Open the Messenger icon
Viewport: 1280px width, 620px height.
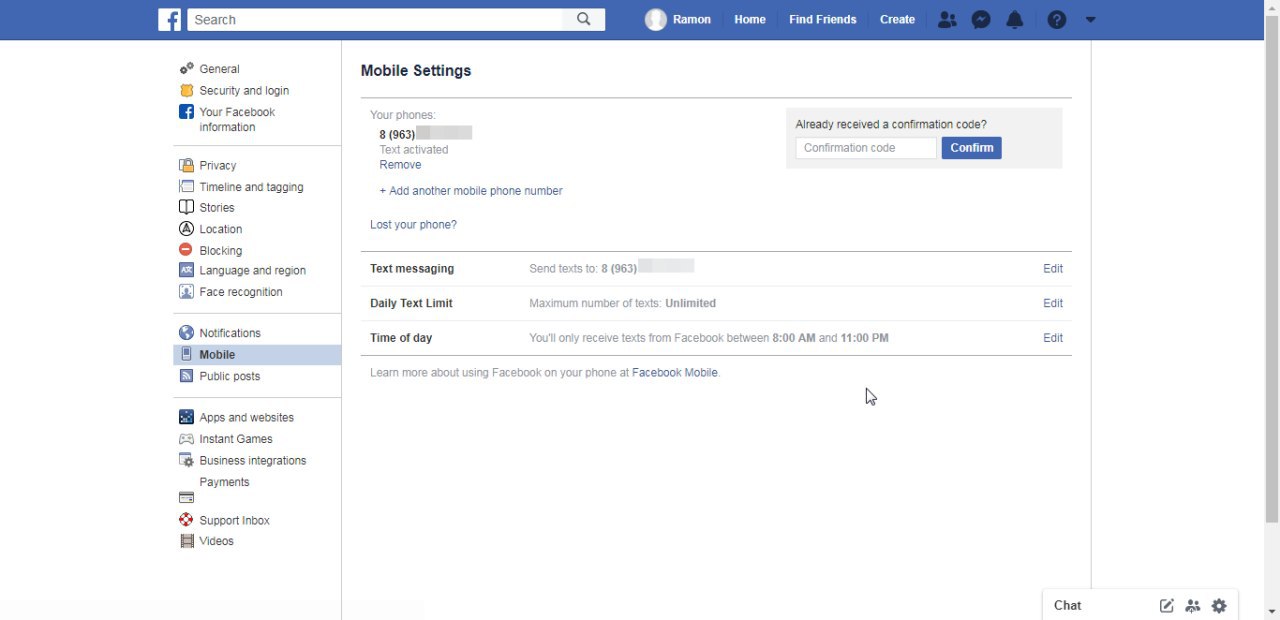pyautogui.click(x=981, y=20)
